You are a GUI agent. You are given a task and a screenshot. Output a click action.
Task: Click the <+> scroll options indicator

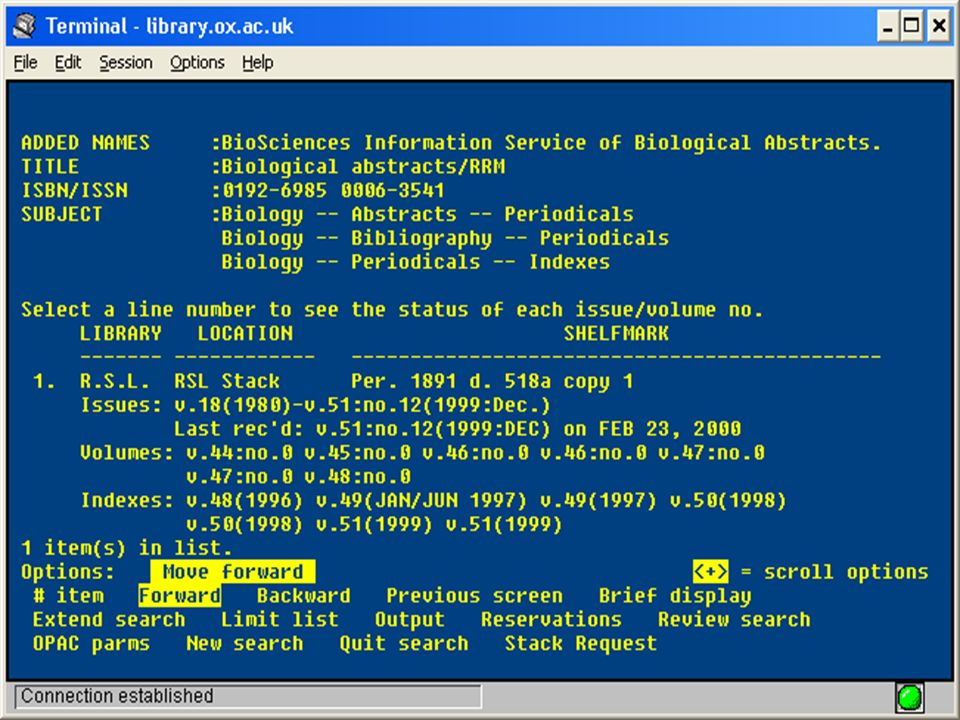click(711, 572)
